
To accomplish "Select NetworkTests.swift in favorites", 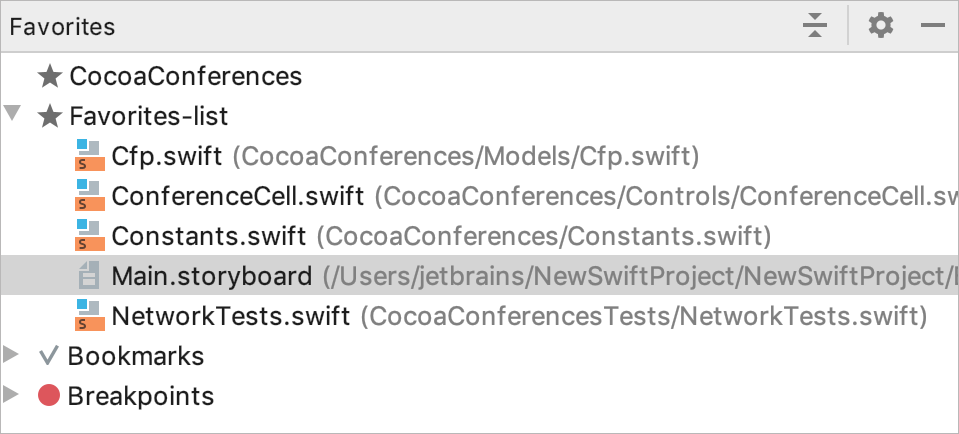I will [x=231, y=316].
